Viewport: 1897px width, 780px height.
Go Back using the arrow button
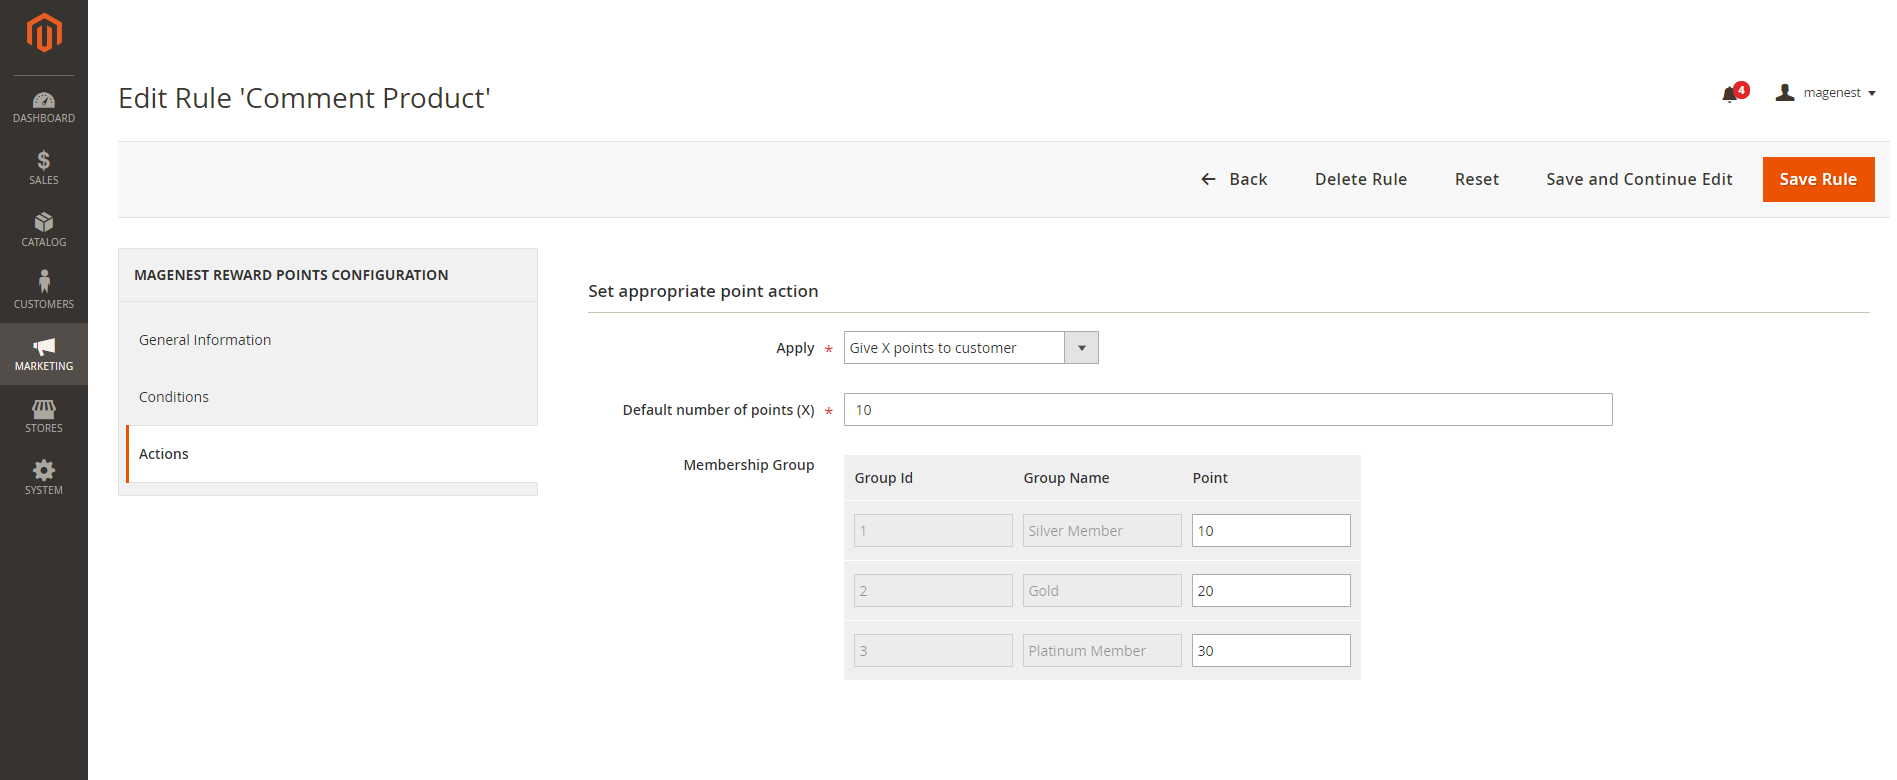(1234, 180)
